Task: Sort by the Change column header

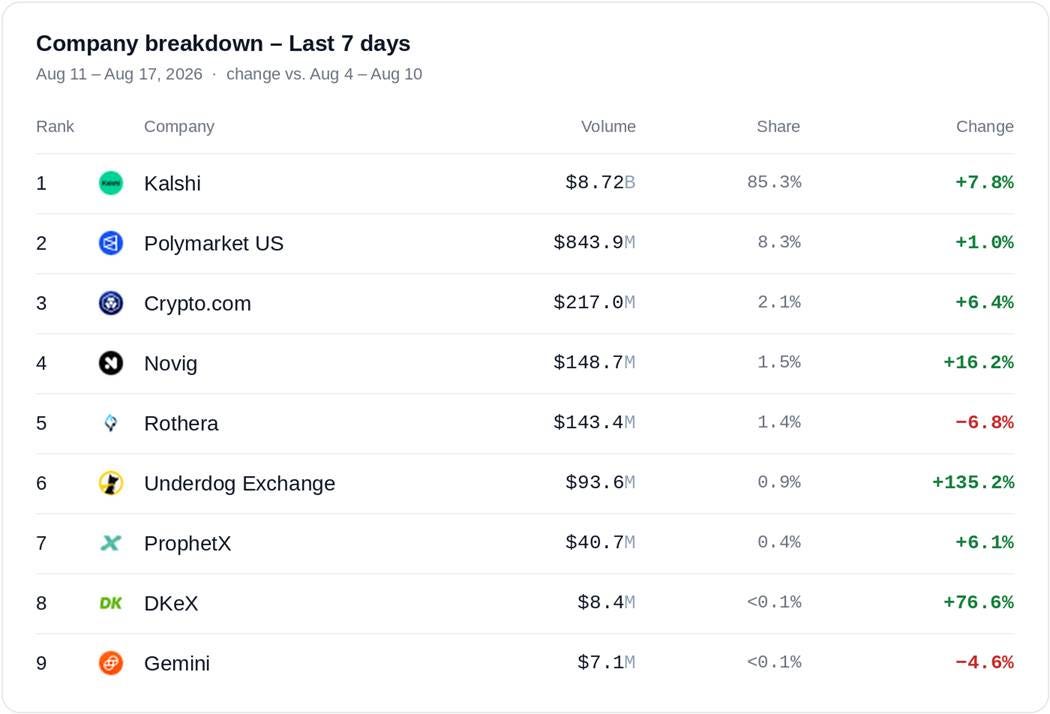Action: 984,127
